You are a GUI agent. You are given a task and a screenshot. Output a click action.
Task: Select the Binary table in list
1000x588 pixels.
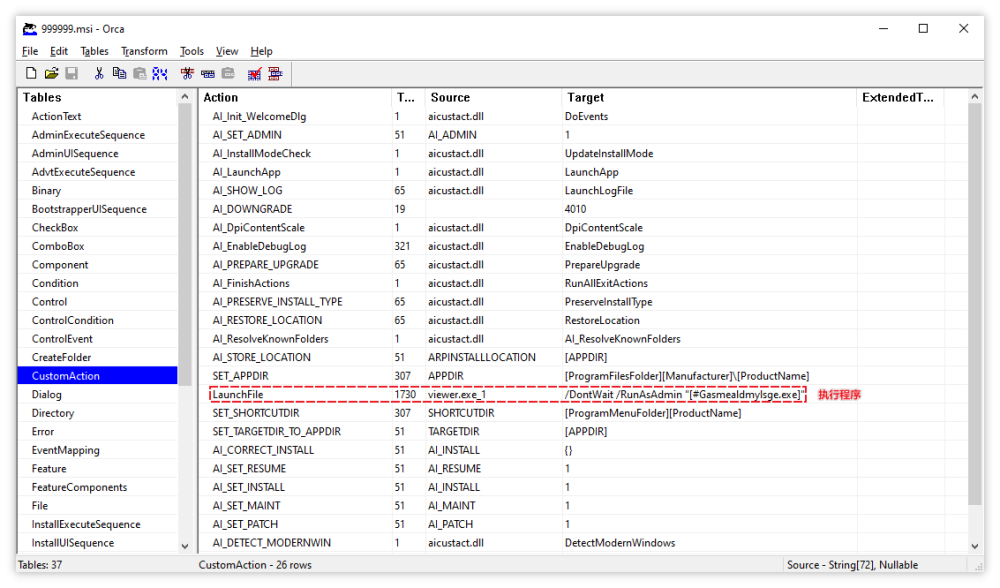(x=47, y=191)
